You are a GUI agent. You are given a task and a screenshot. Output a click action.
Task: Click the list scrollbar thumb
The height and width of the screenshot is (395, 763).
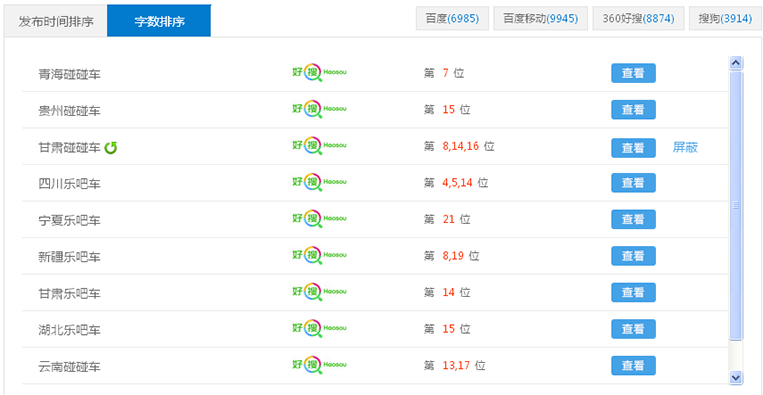tap(736, 206)
